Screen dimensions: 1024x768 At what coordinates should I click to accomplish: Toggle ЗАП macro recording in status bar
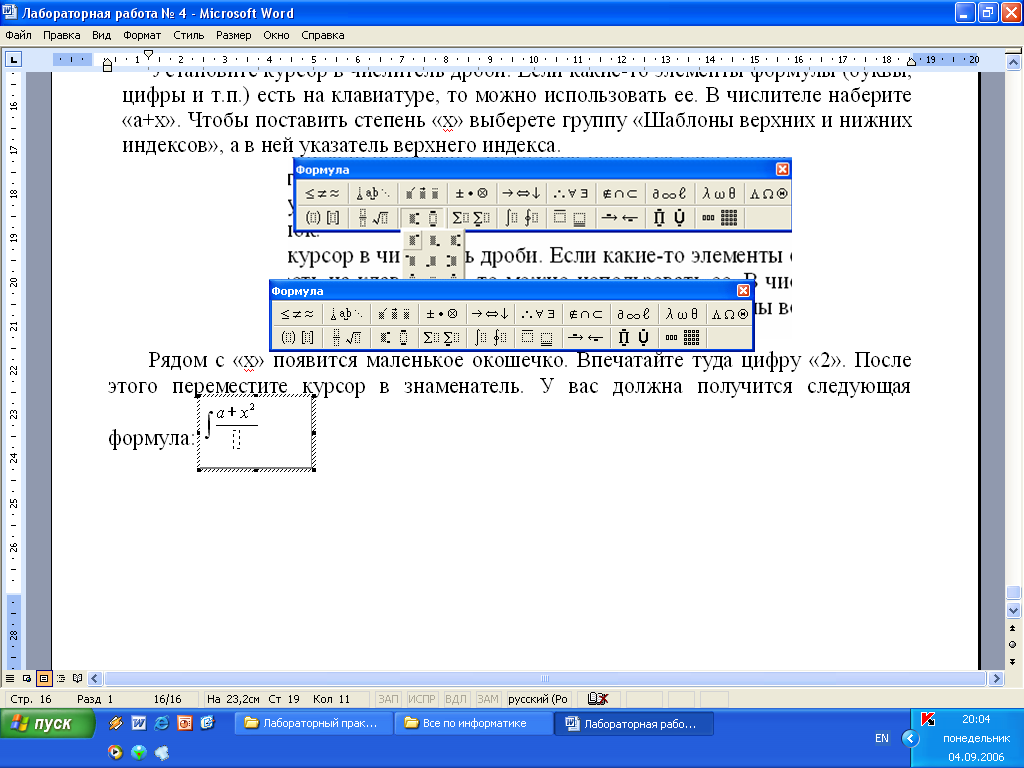pyautogui.click(x=388, y=699)
